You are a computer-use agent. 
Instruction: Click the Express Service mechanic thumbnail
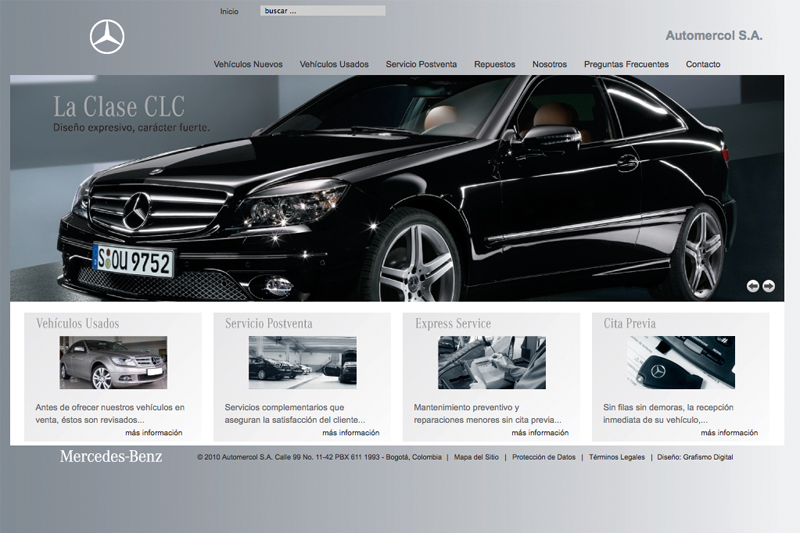tap(492, 362)
